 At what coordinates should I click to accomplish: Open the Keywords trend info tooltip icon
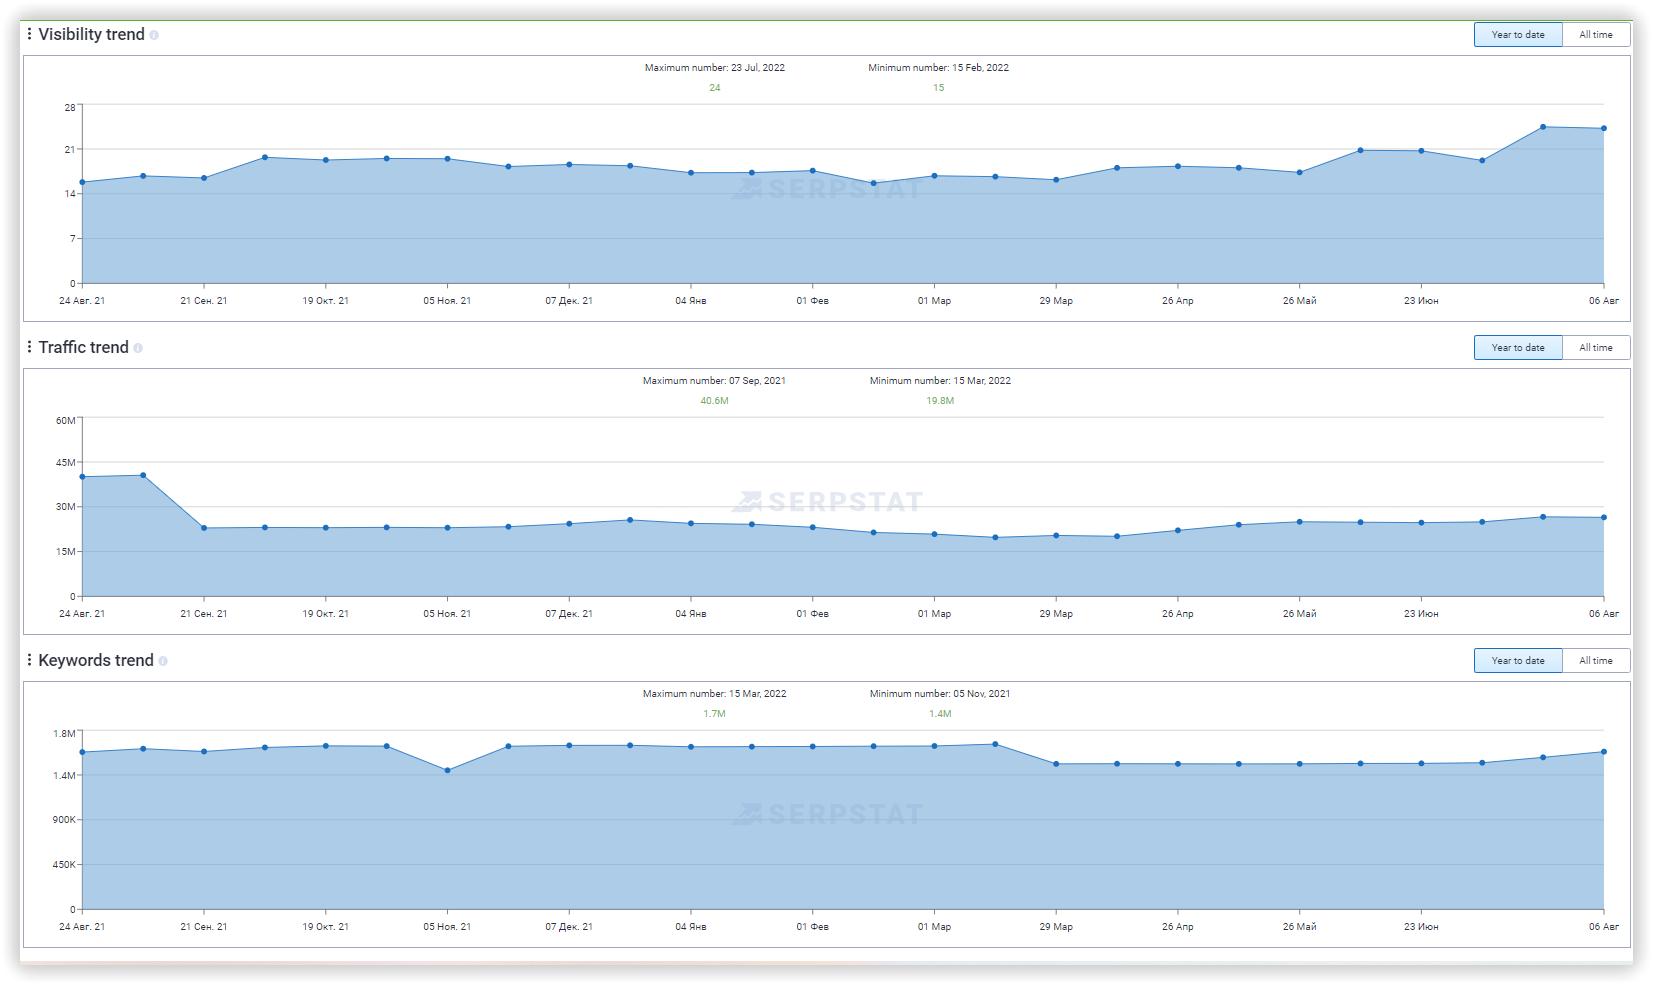click(x=164, y=661)
